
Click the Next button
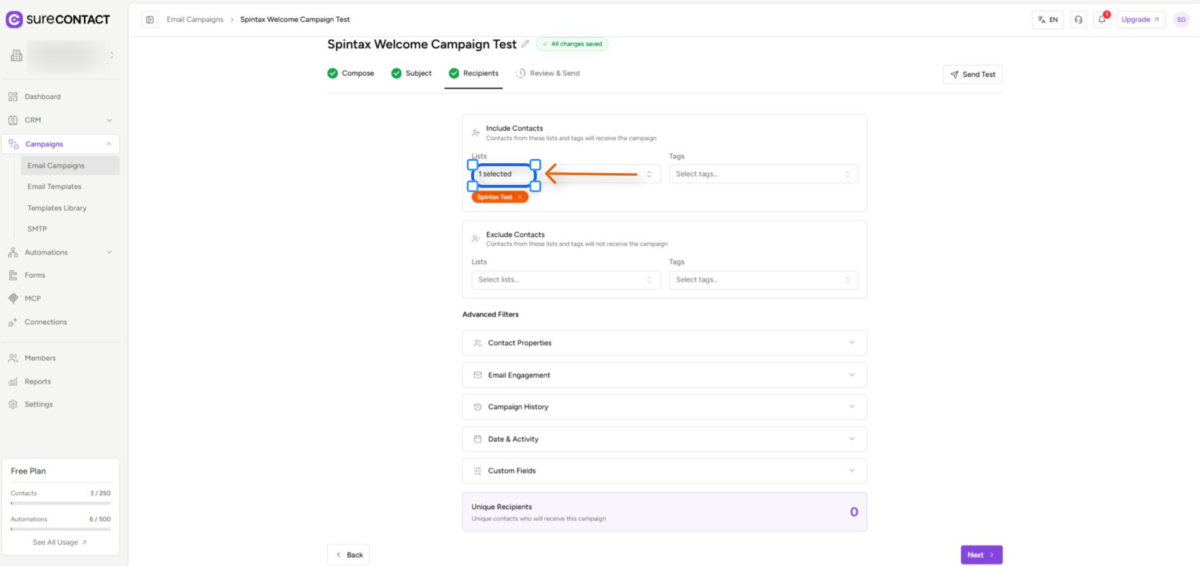point(981,554)
